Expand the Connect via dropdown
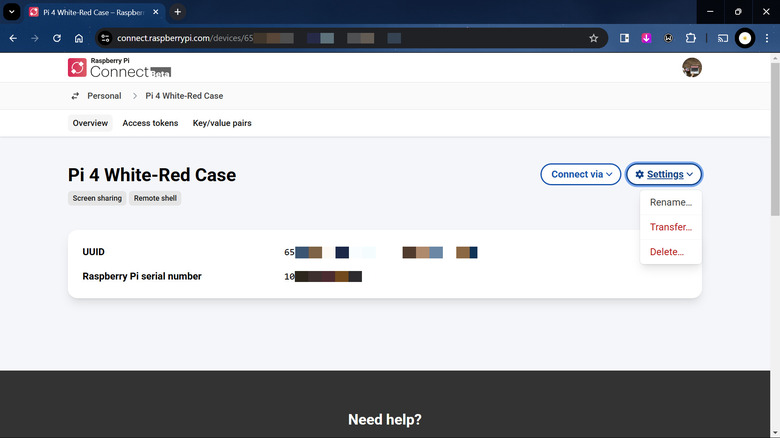Screen dimensions: 780x438 [x=581, y=174]
